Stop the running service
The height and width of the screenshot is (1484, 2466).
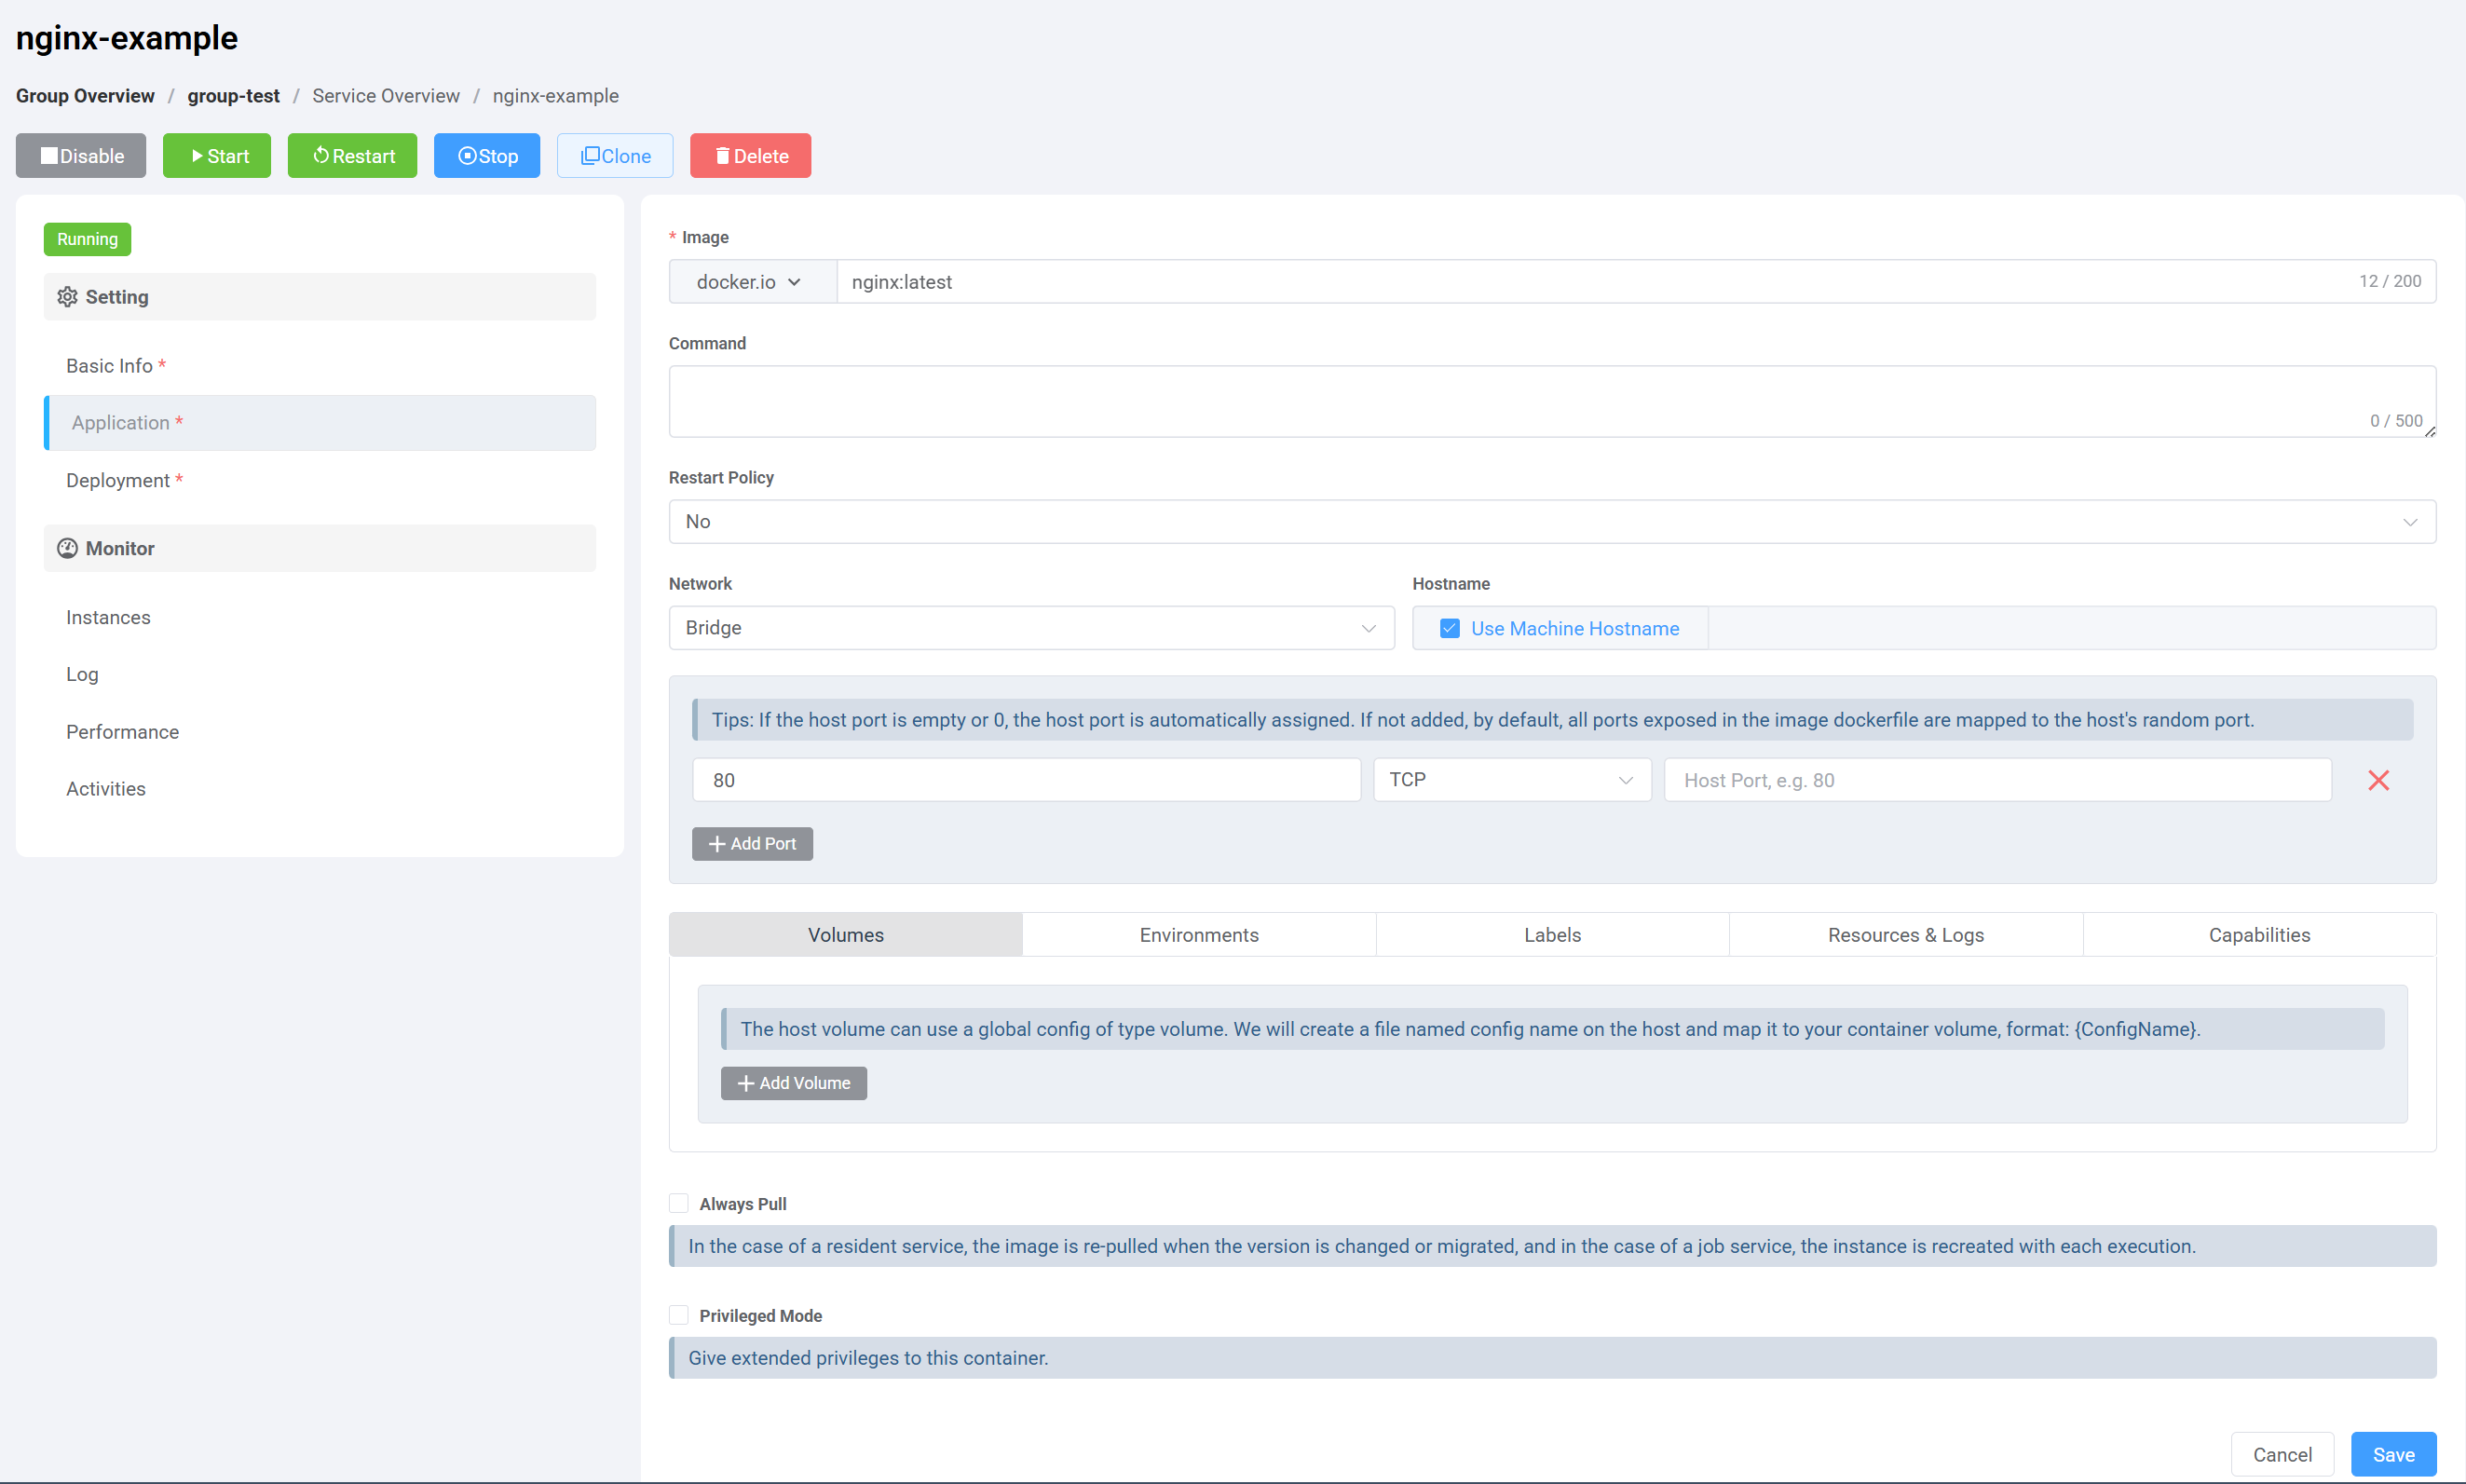[x=487, y=156]
